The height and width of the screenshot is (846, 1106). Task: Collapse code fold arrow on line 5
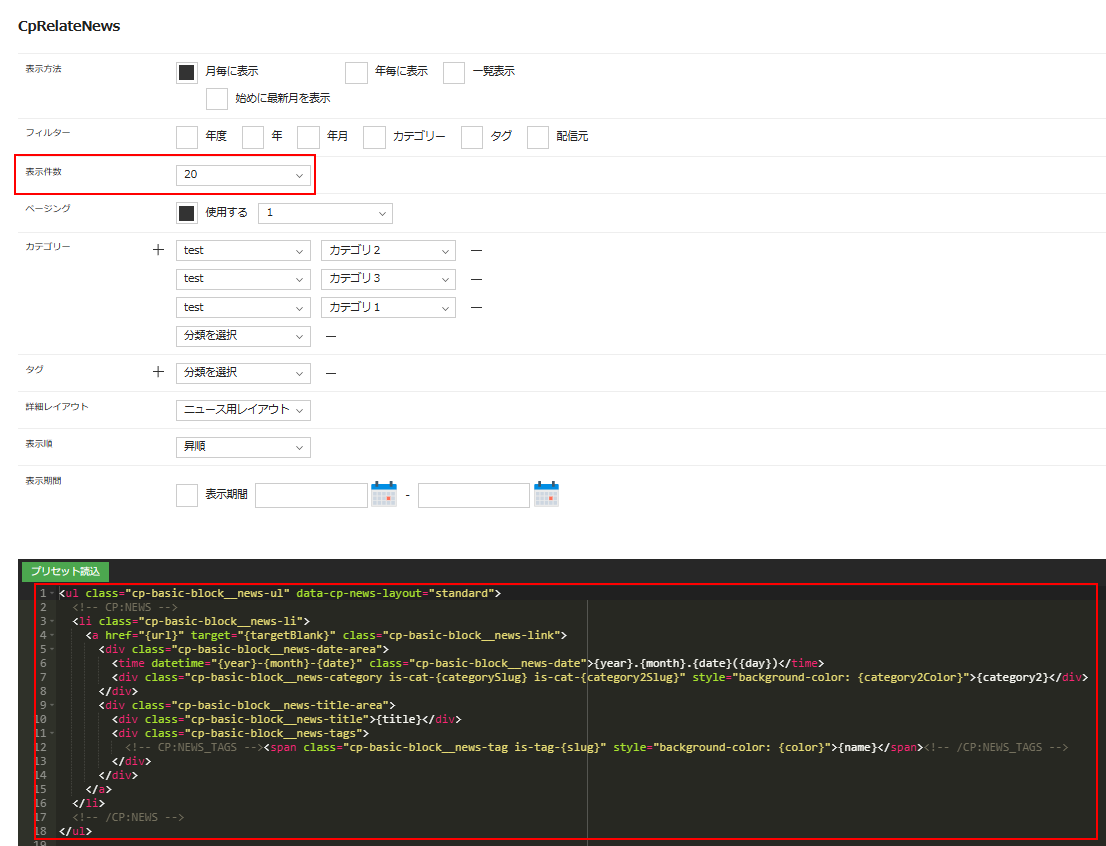(52, 649)
